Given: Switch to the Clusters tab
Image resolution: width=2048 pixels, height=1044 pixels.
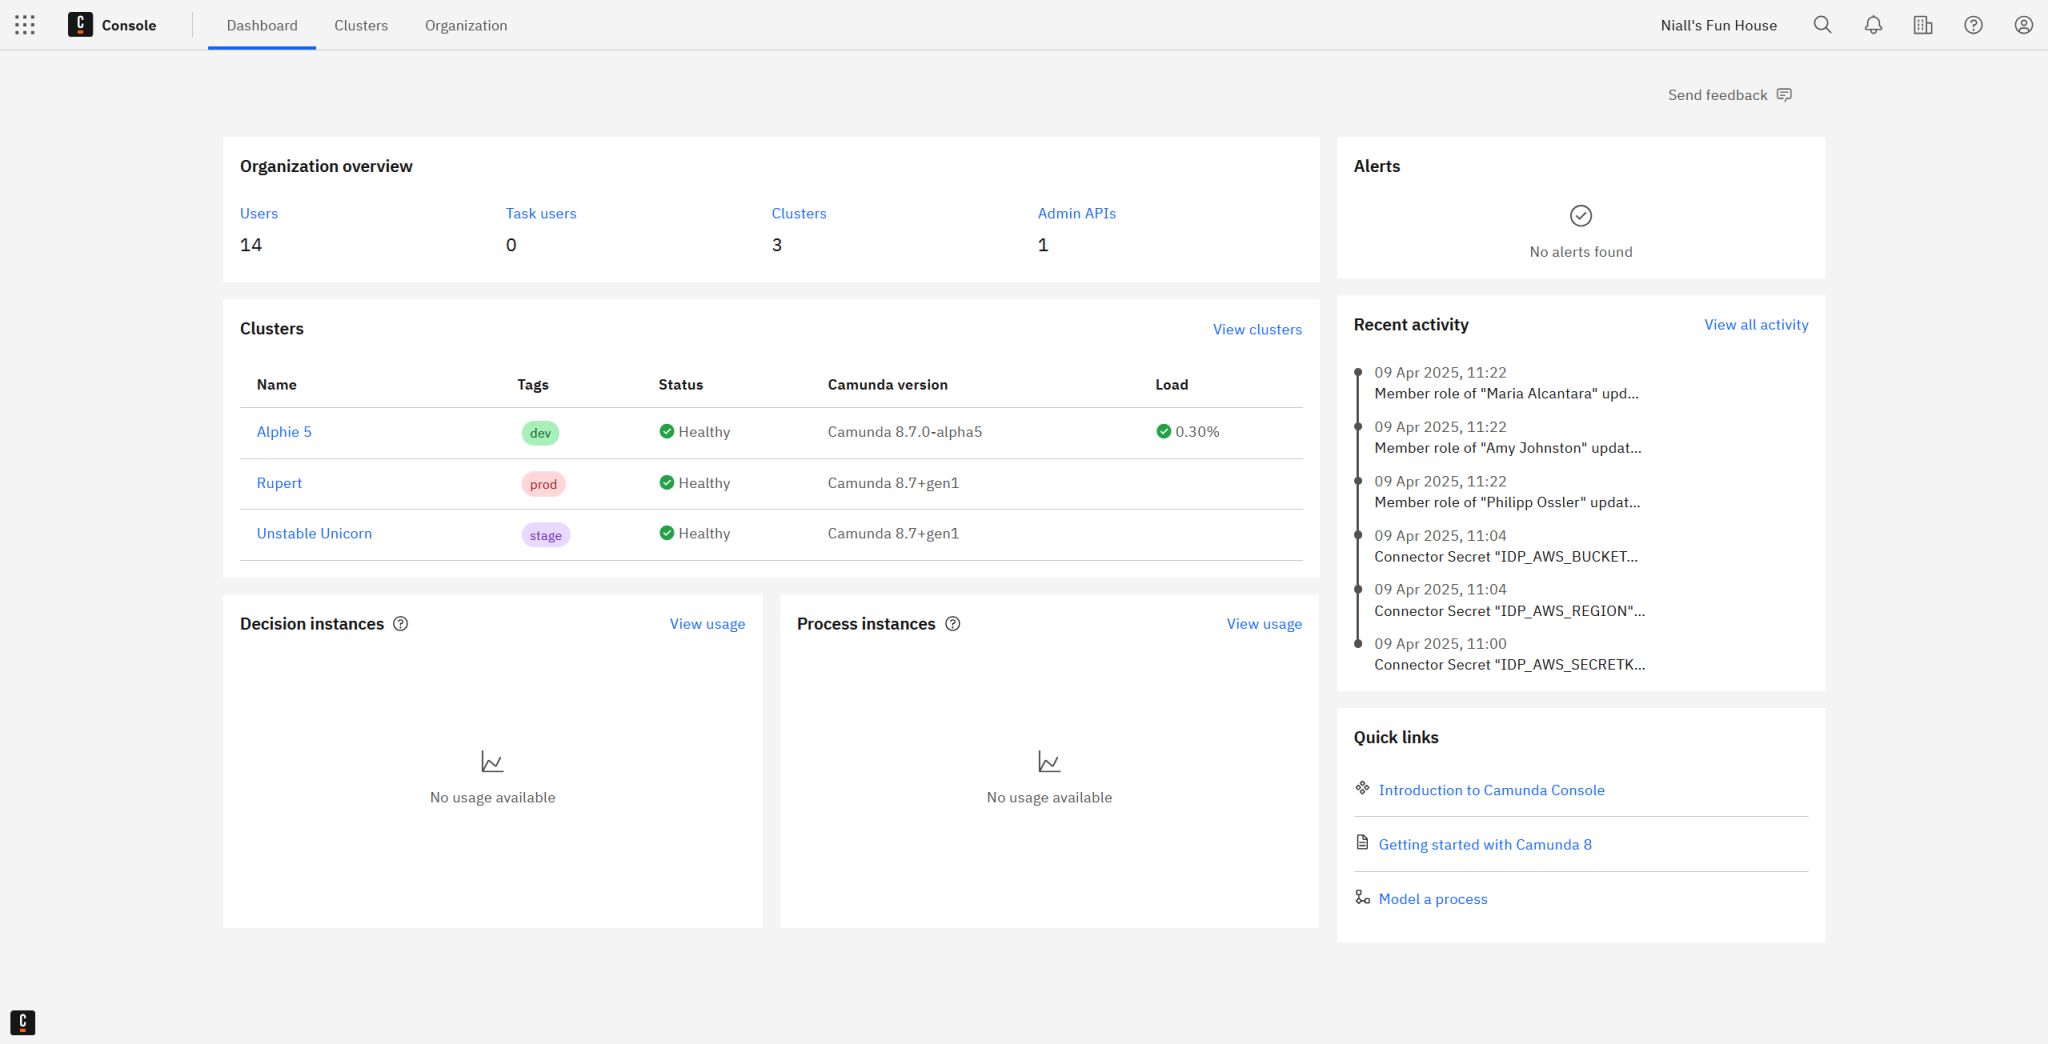Looking at the screenshot, I should pyautogui.click(x=361, y=25).
